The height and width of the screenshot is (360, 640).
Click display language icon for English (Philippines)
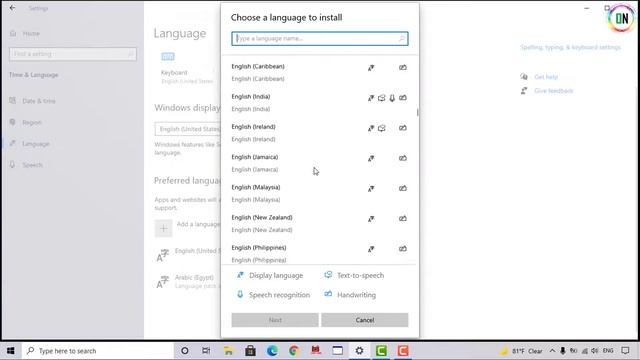click(x=371, y=249)
